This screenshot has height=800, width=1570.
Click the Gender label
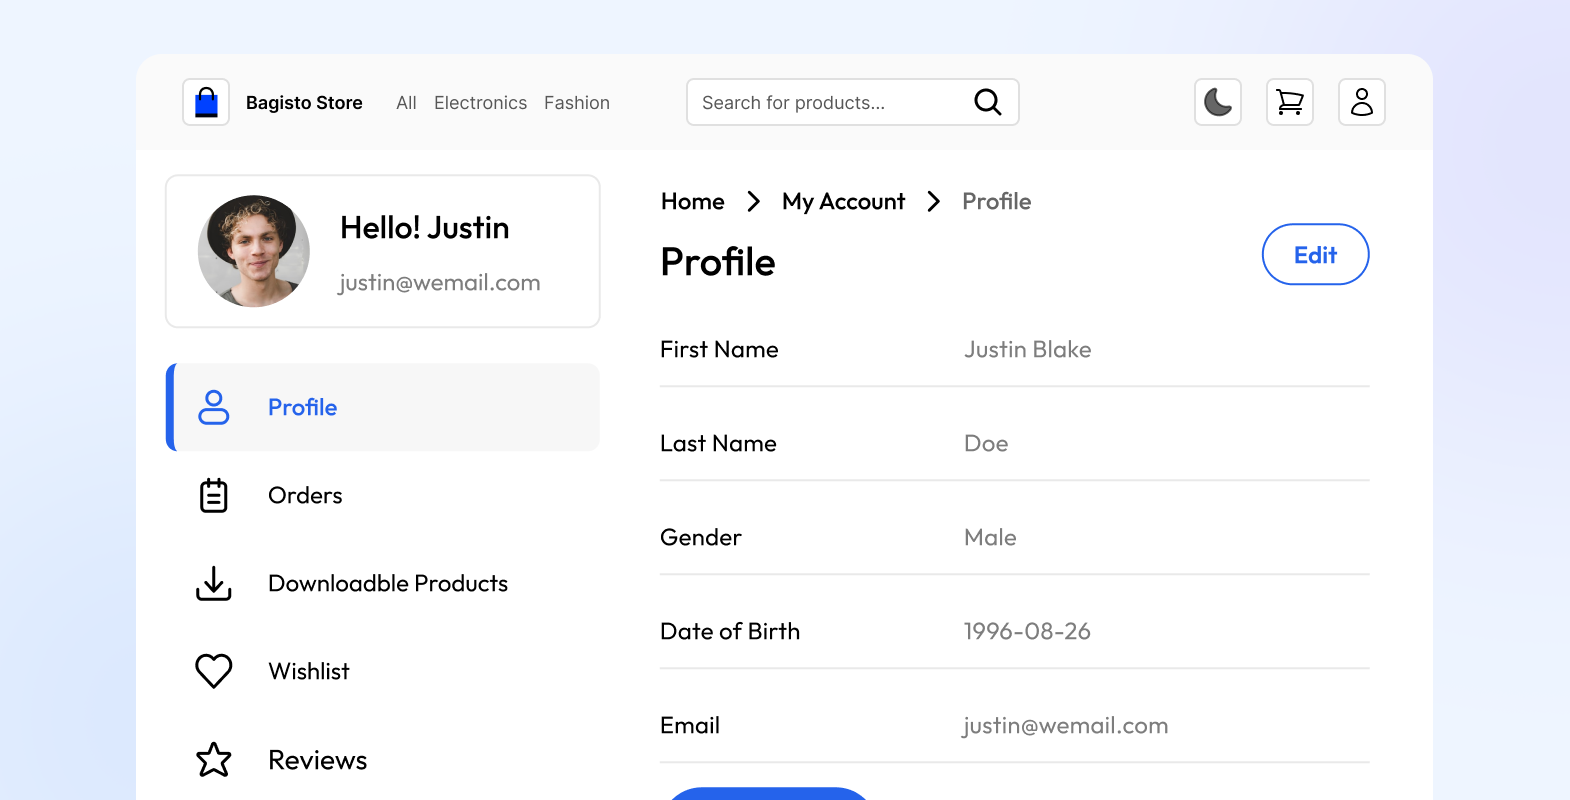click(701, 538)
